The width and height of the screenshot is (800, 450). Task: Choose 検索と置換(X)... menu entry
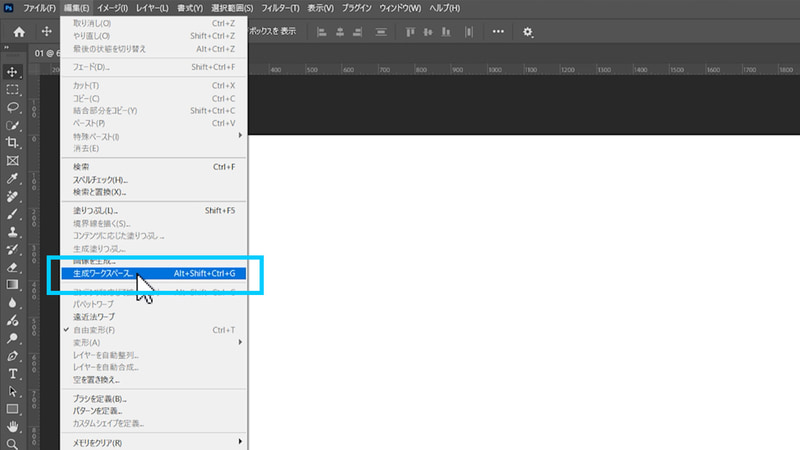pos(154,192)
